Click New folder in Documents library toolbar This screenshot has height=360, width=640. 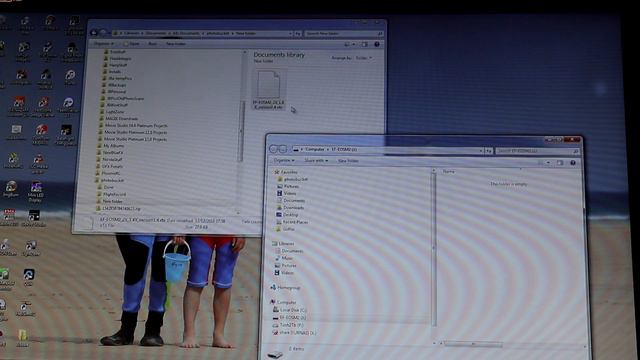tap(176, 44)
